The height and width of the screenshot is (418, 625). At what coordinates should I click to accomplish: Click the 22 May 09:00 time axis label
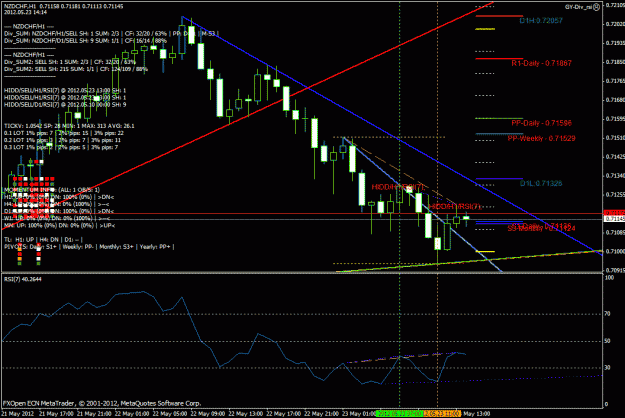(x=208, y=414)
